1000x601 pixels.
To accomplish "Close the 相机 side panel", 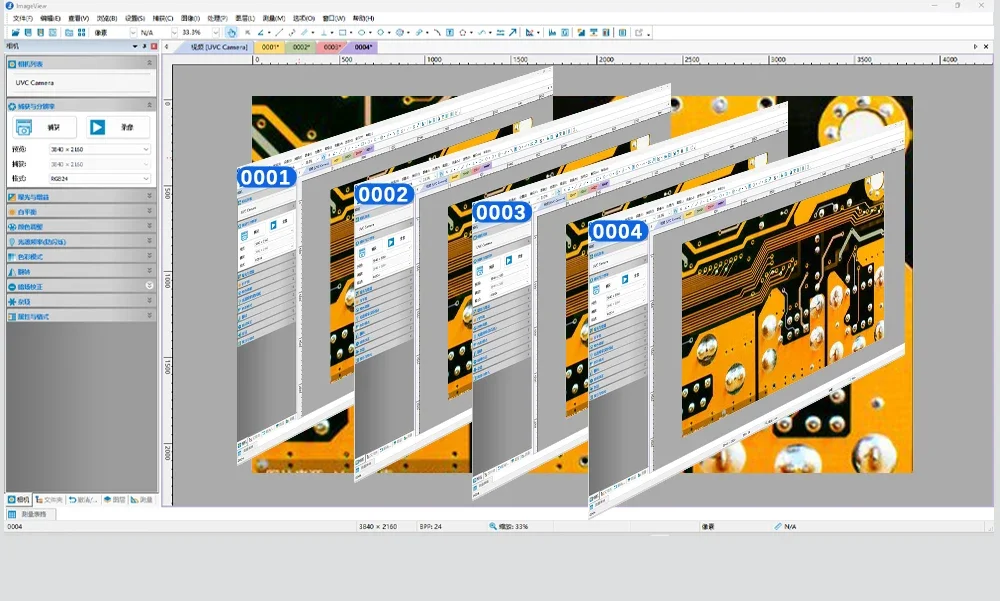I will [154, 47].
